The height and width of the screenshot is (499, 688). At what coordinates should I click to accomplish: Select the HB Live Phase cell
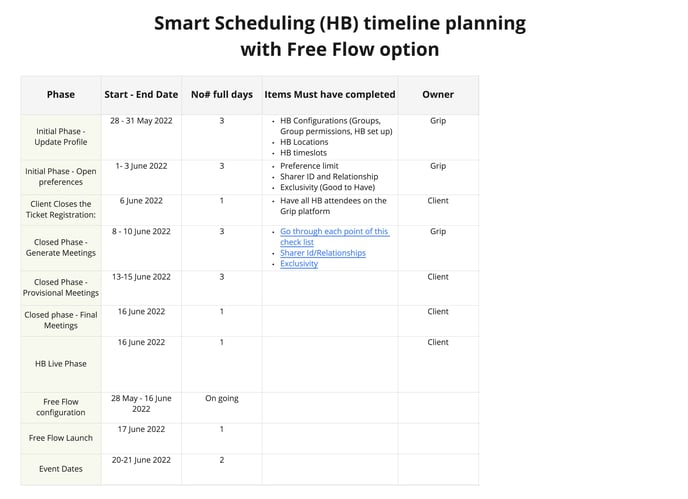click(61, 364)
